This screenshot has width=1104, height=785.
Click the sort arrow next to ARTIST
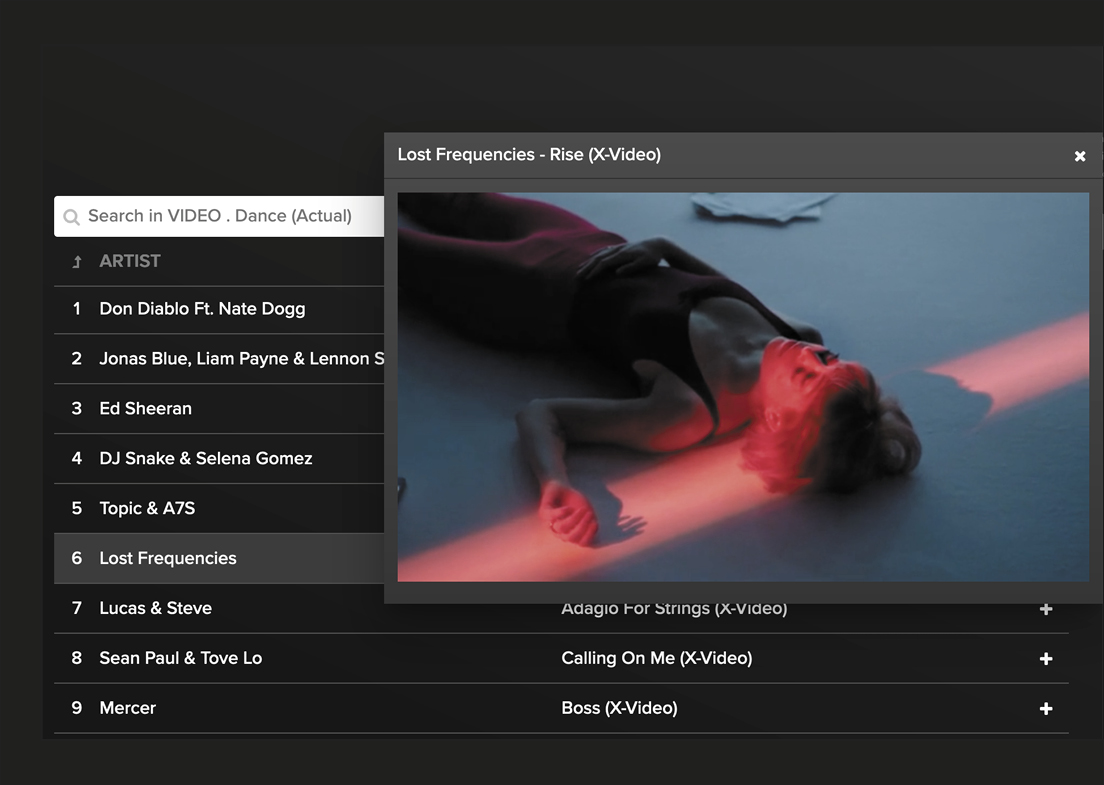click(77, 262)
